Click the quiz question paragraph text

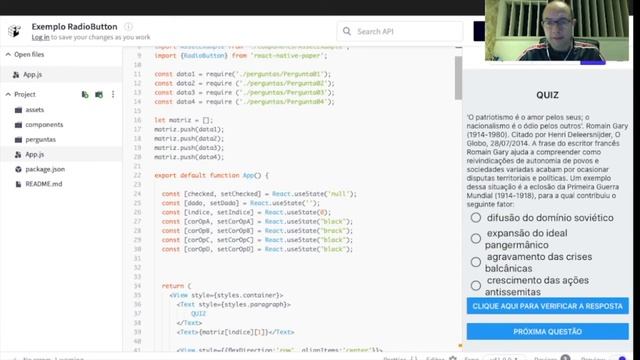[547, 160]
